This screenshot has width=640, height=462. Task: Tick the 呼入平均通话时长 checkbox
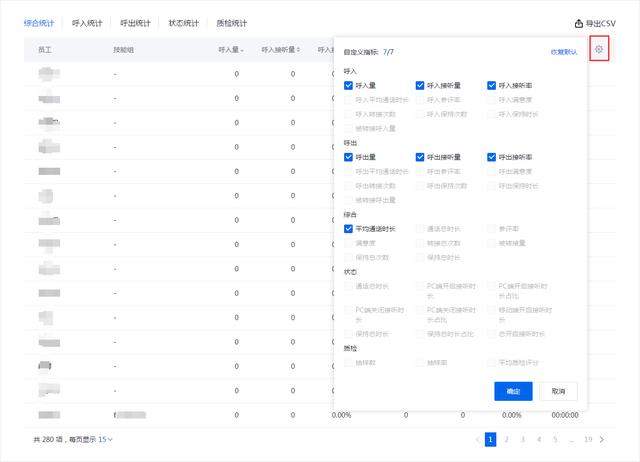(x=348, y=100)
